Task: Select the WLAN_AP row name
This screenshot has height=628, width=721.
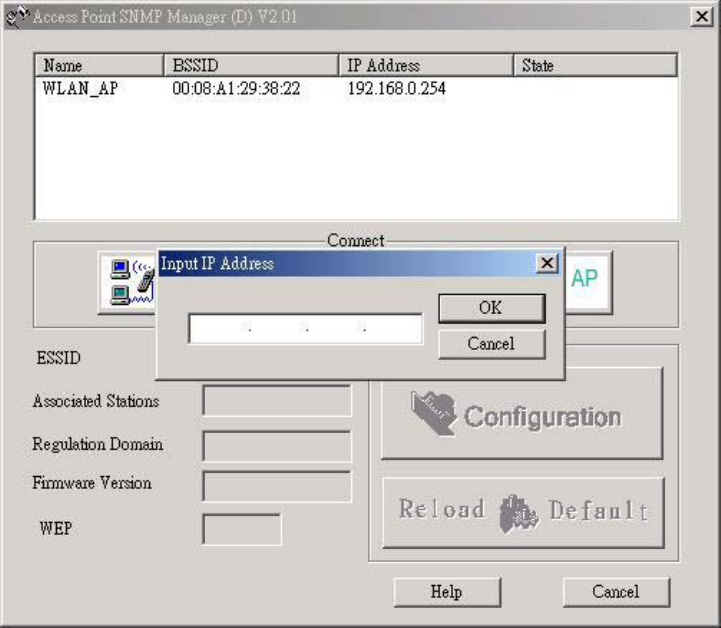Action: pyautogui.click(x=80, y=88)
